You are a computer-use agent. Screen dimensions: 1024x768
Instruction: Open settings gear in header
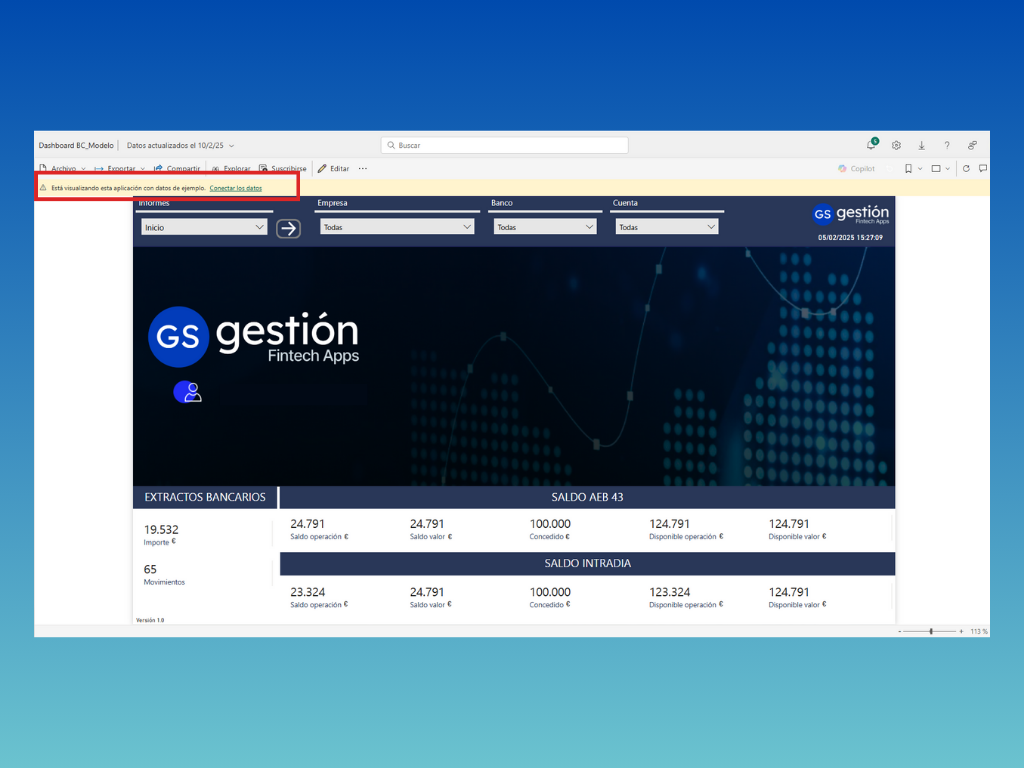[x=896, y=145]
